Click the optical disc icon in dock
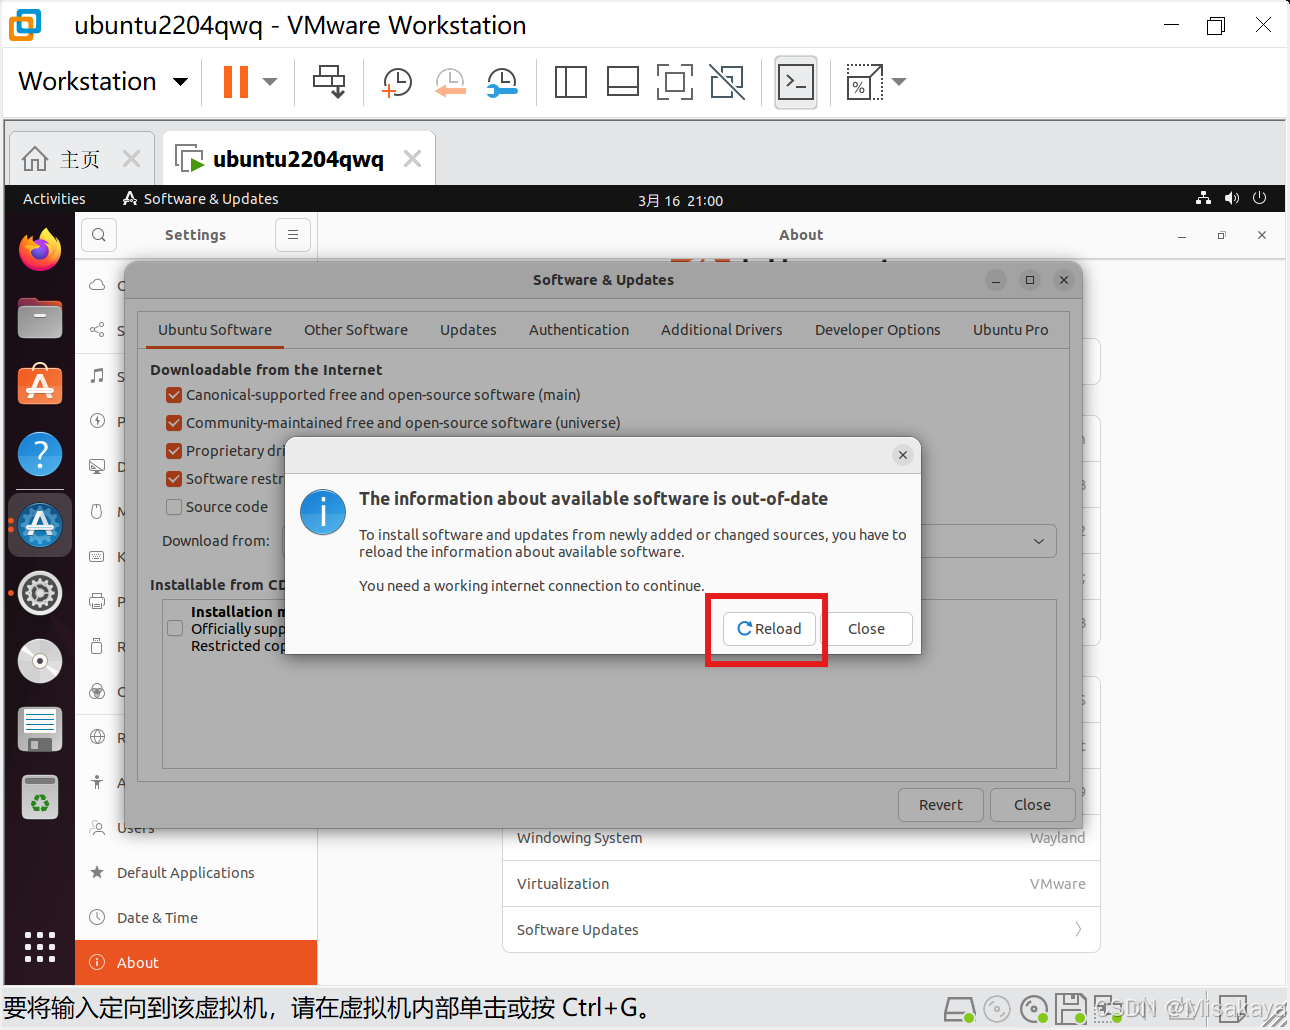 40,661
